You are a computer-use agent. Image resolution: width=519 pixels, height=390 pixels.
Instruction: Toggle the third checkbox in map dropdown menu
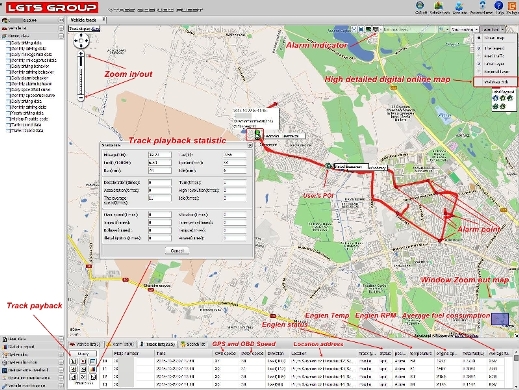tap(479, 64)
